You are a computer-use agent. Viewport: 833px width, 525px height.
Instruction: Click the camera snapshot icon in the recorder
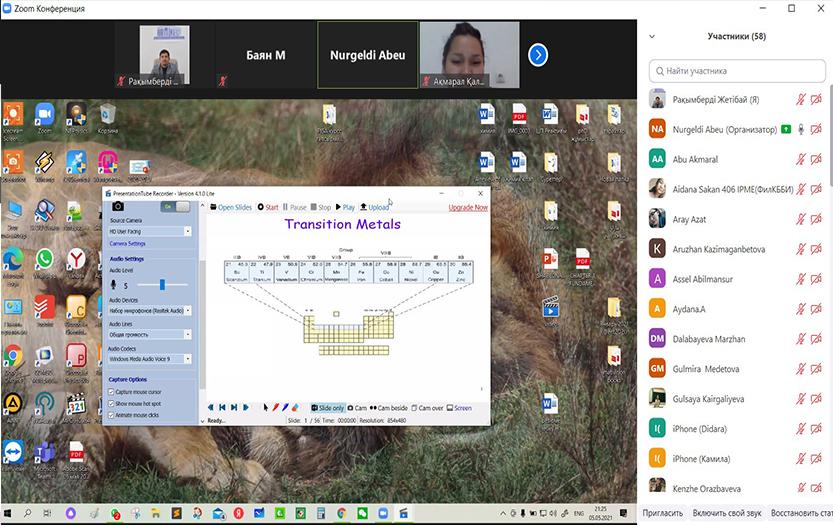coord(118,206)
